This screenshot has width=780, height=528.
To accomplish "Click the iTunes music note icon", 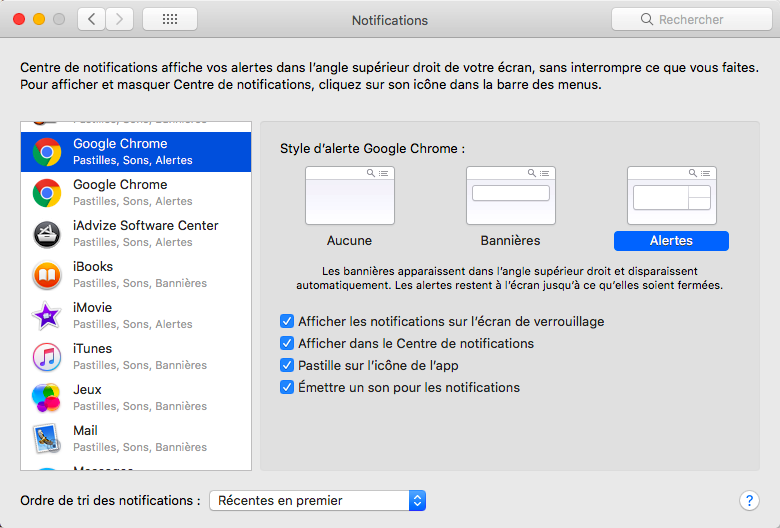I will (x=47, y=357).
